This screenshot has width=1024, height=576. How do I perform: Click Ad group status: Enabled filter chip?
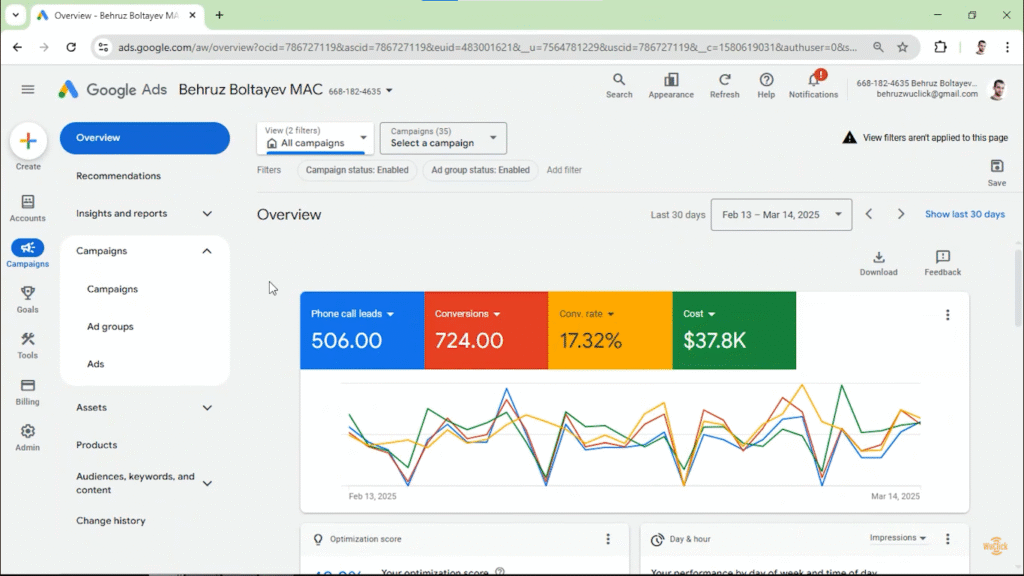pos(481,170)
